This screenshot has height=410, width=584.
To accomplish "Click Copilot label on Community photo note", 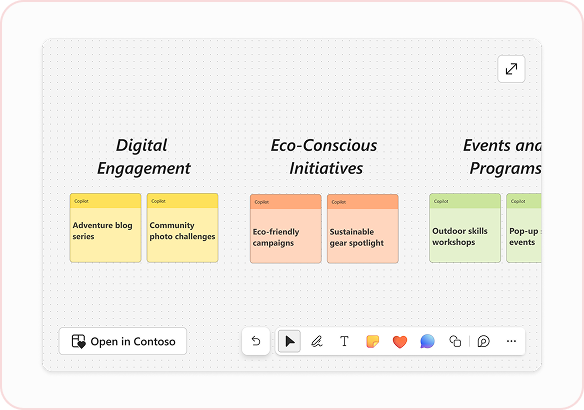I will [x=158, y=201].
